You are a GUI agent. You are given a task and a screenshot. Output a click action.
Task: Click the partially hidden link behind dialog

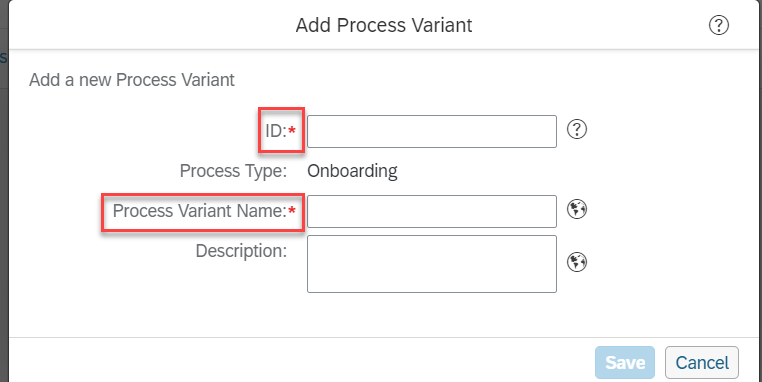pos(2,58)
